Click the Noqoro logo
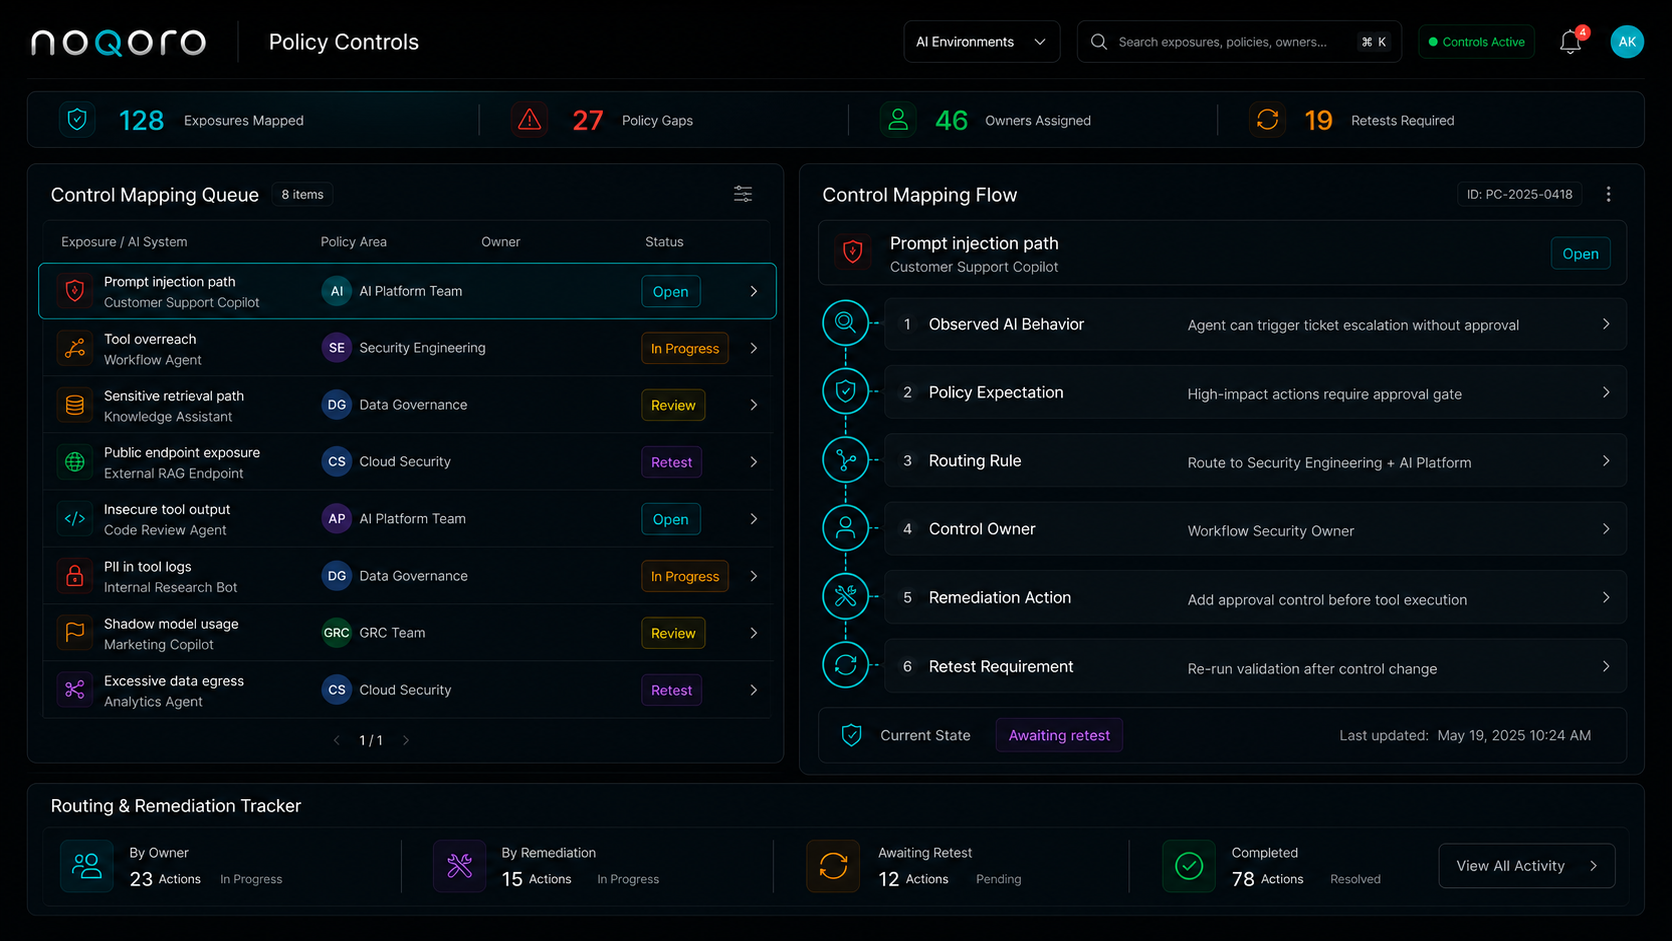Image resolution: width=1672 pixels, height=941 pixels. point(118,42)
